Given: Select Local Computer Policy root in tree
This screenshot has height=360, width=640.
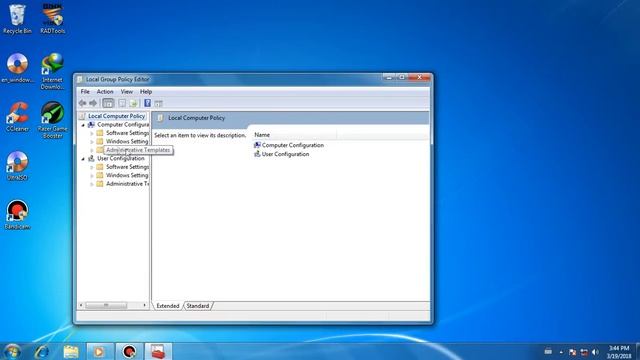Looking at the screenshot, I should (116, 116).
